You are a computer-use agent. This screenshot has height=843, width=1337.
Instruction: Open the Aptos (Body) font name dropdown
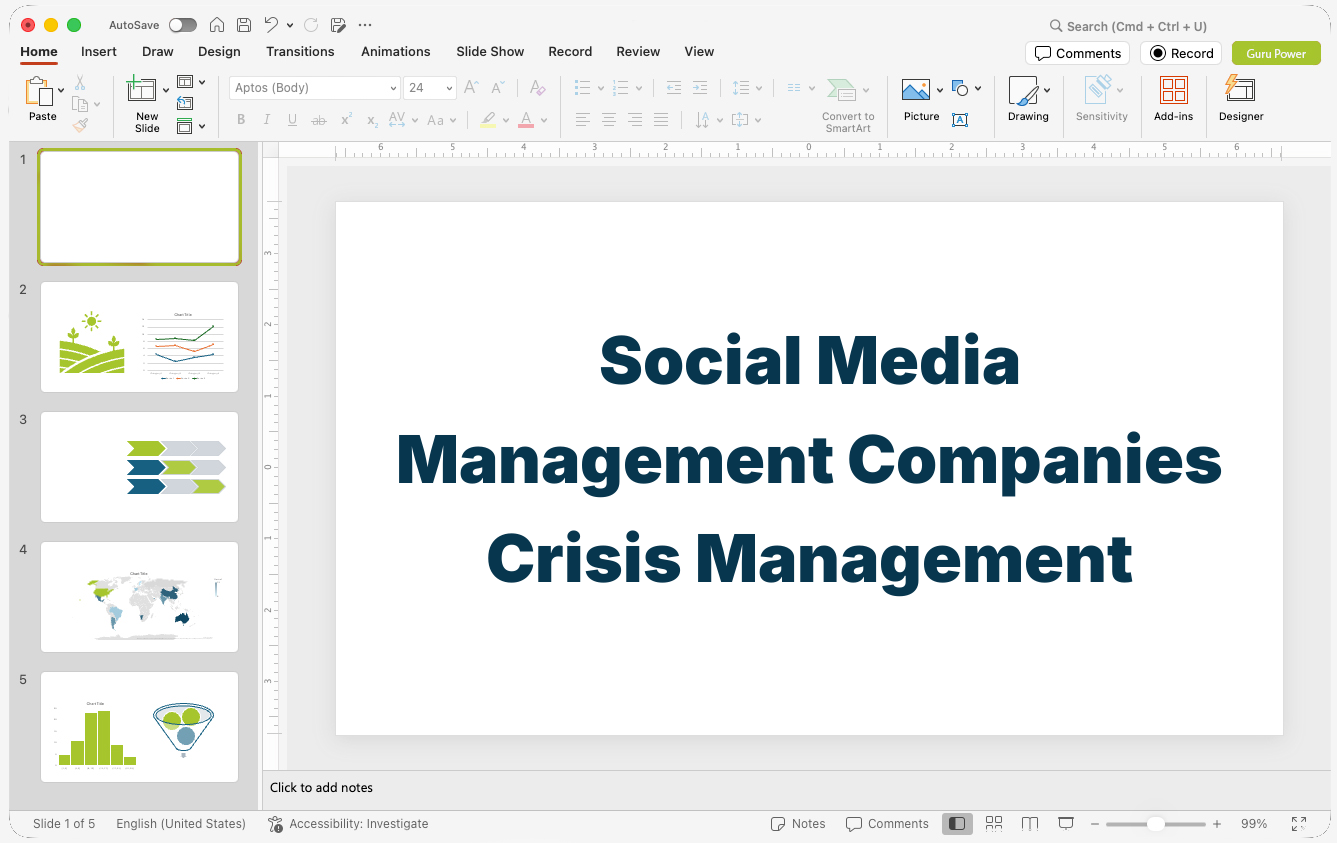tap(393, 88)
